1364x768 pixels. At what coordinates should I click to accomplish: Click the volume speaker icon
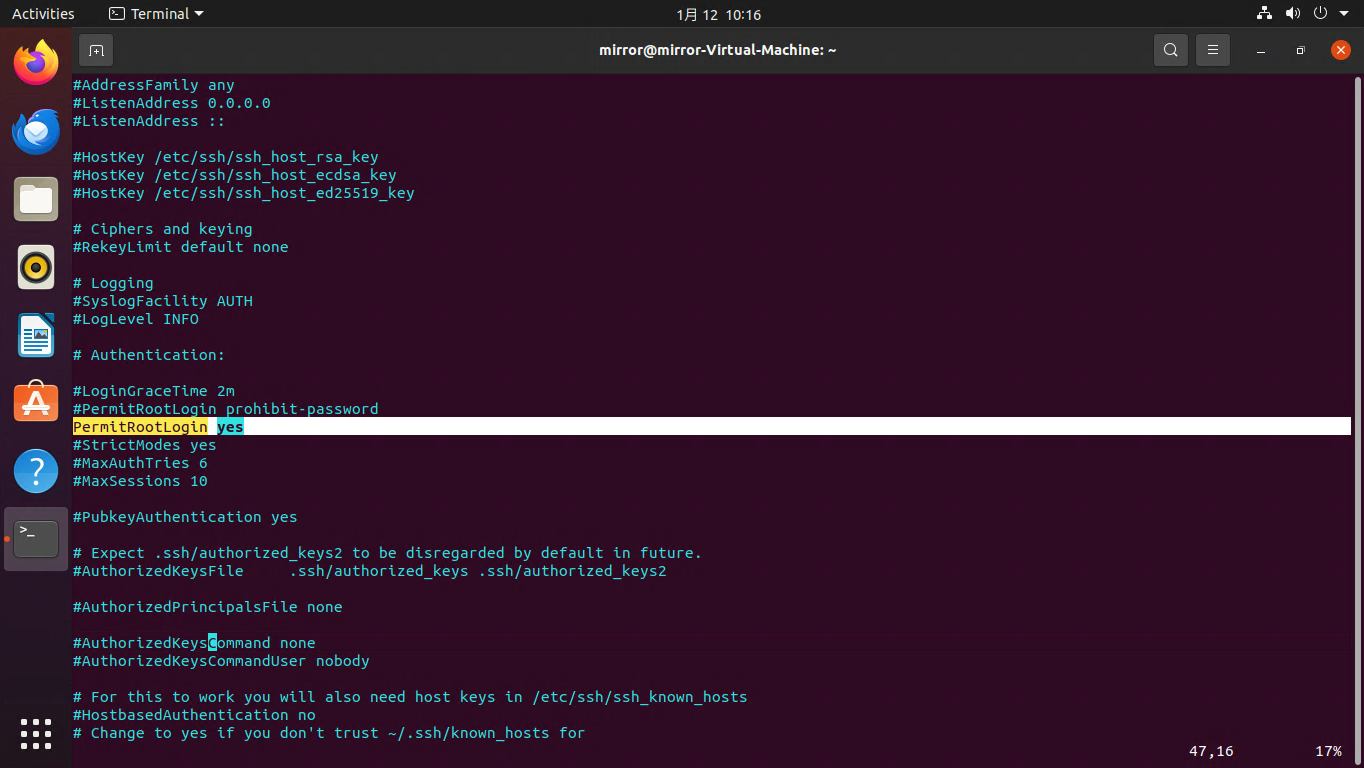1292,14
